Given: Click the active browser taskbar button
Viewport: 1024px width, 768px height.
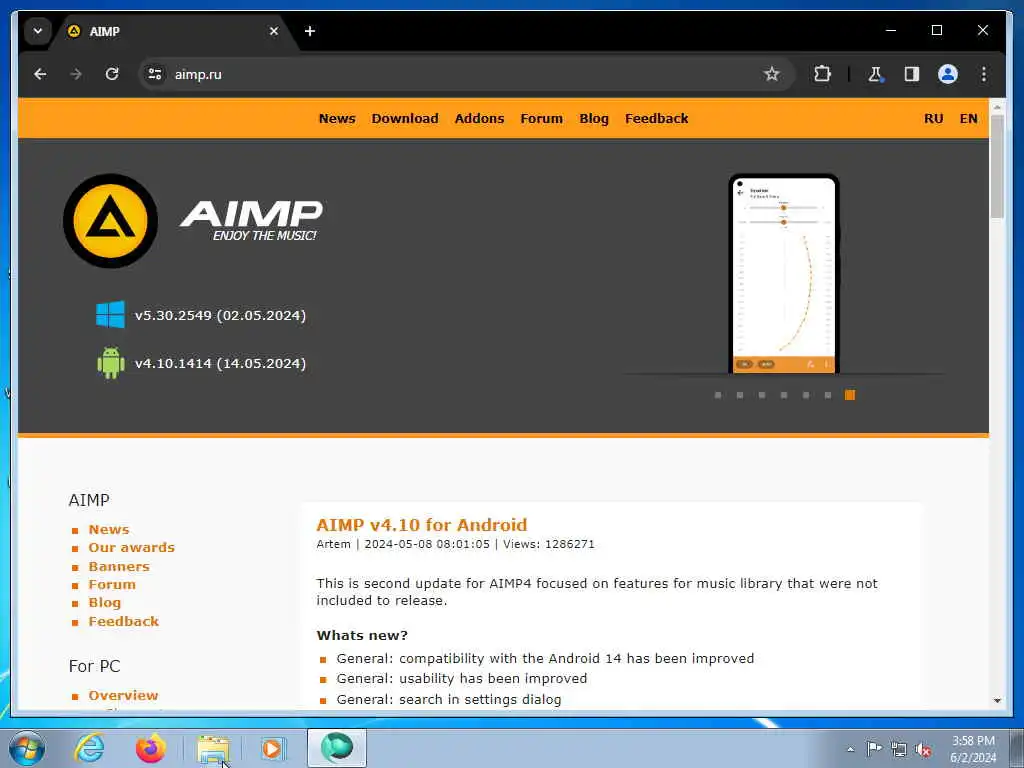Looking at the screenshot, I should pyautogui.click(x=337, y=748).
